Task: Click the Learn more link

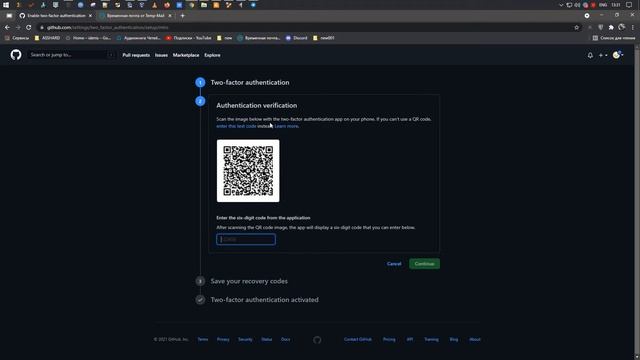Action: tap(286, 126)
